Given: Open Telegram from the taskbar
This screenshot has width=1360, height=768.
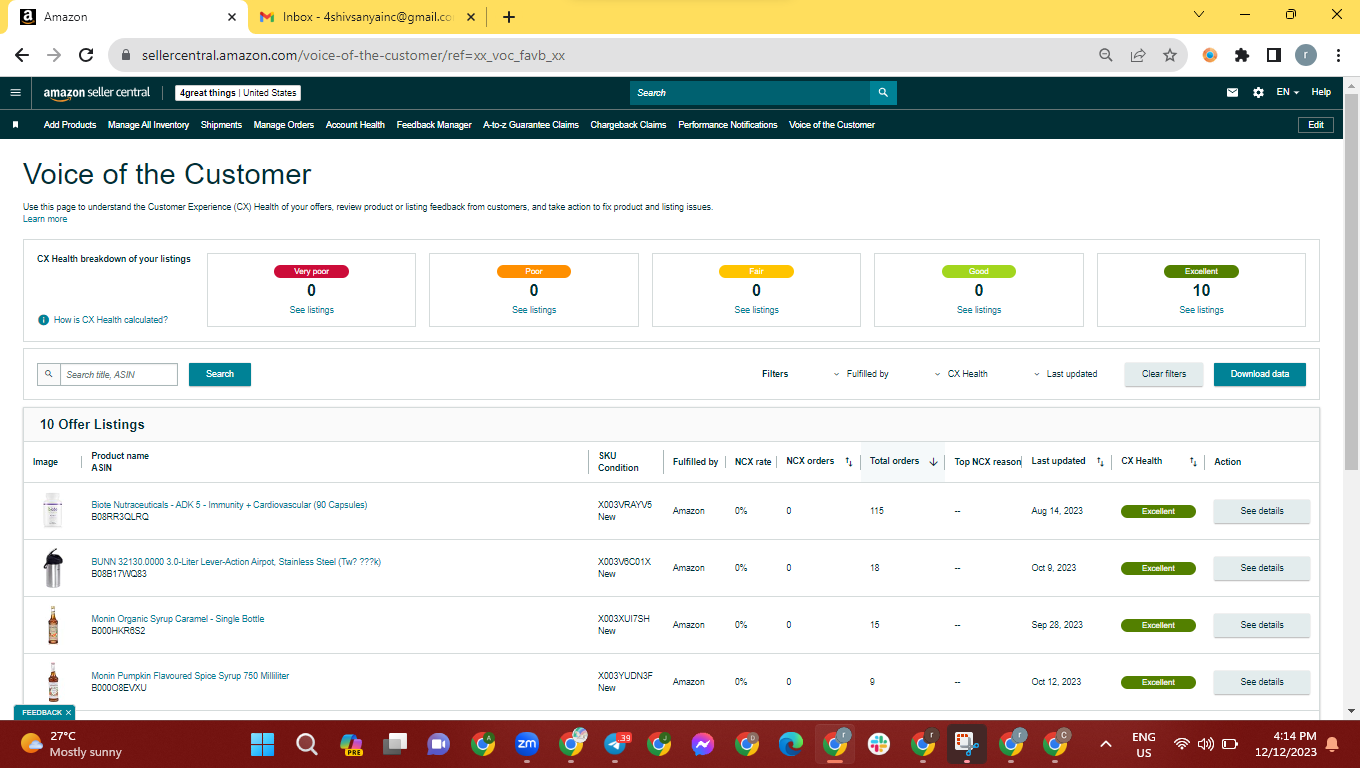Looking at the screenshot, I should pyautogui.click(x=616, y=744).
